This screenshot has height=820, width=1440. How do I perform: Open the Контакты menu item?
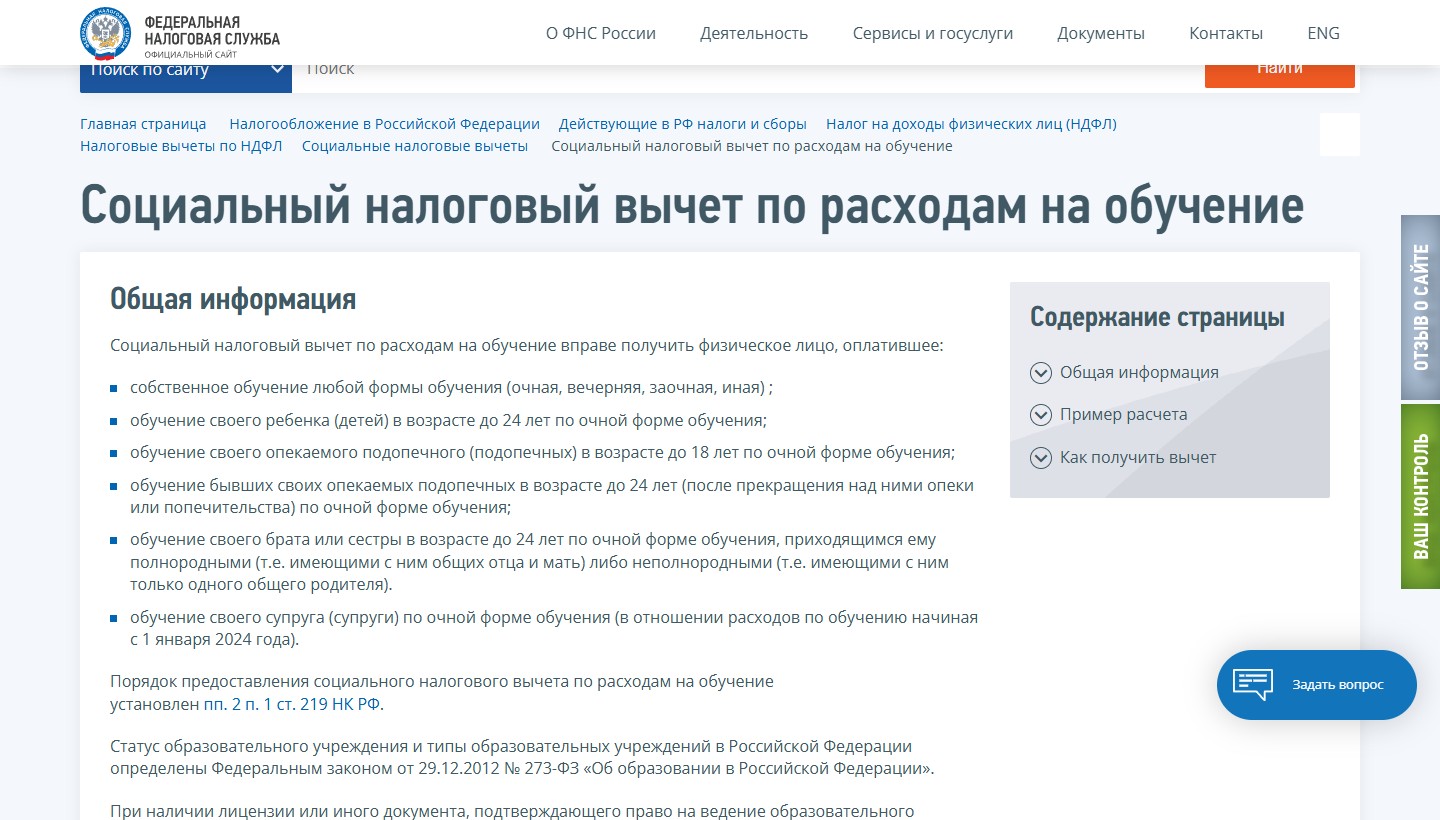coord(1226,33)
